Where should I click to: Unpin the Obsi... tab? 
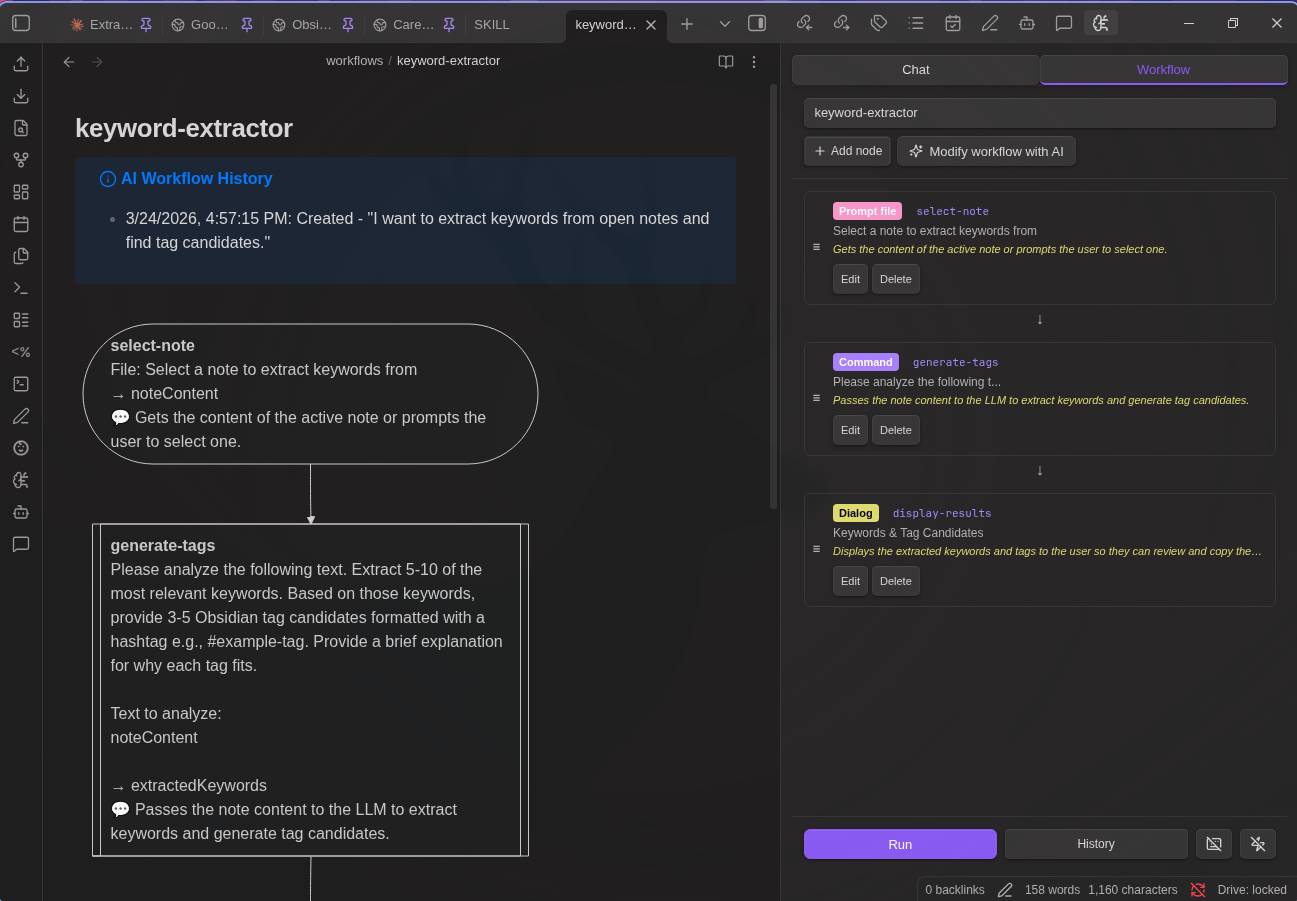[x=347, y=24]
